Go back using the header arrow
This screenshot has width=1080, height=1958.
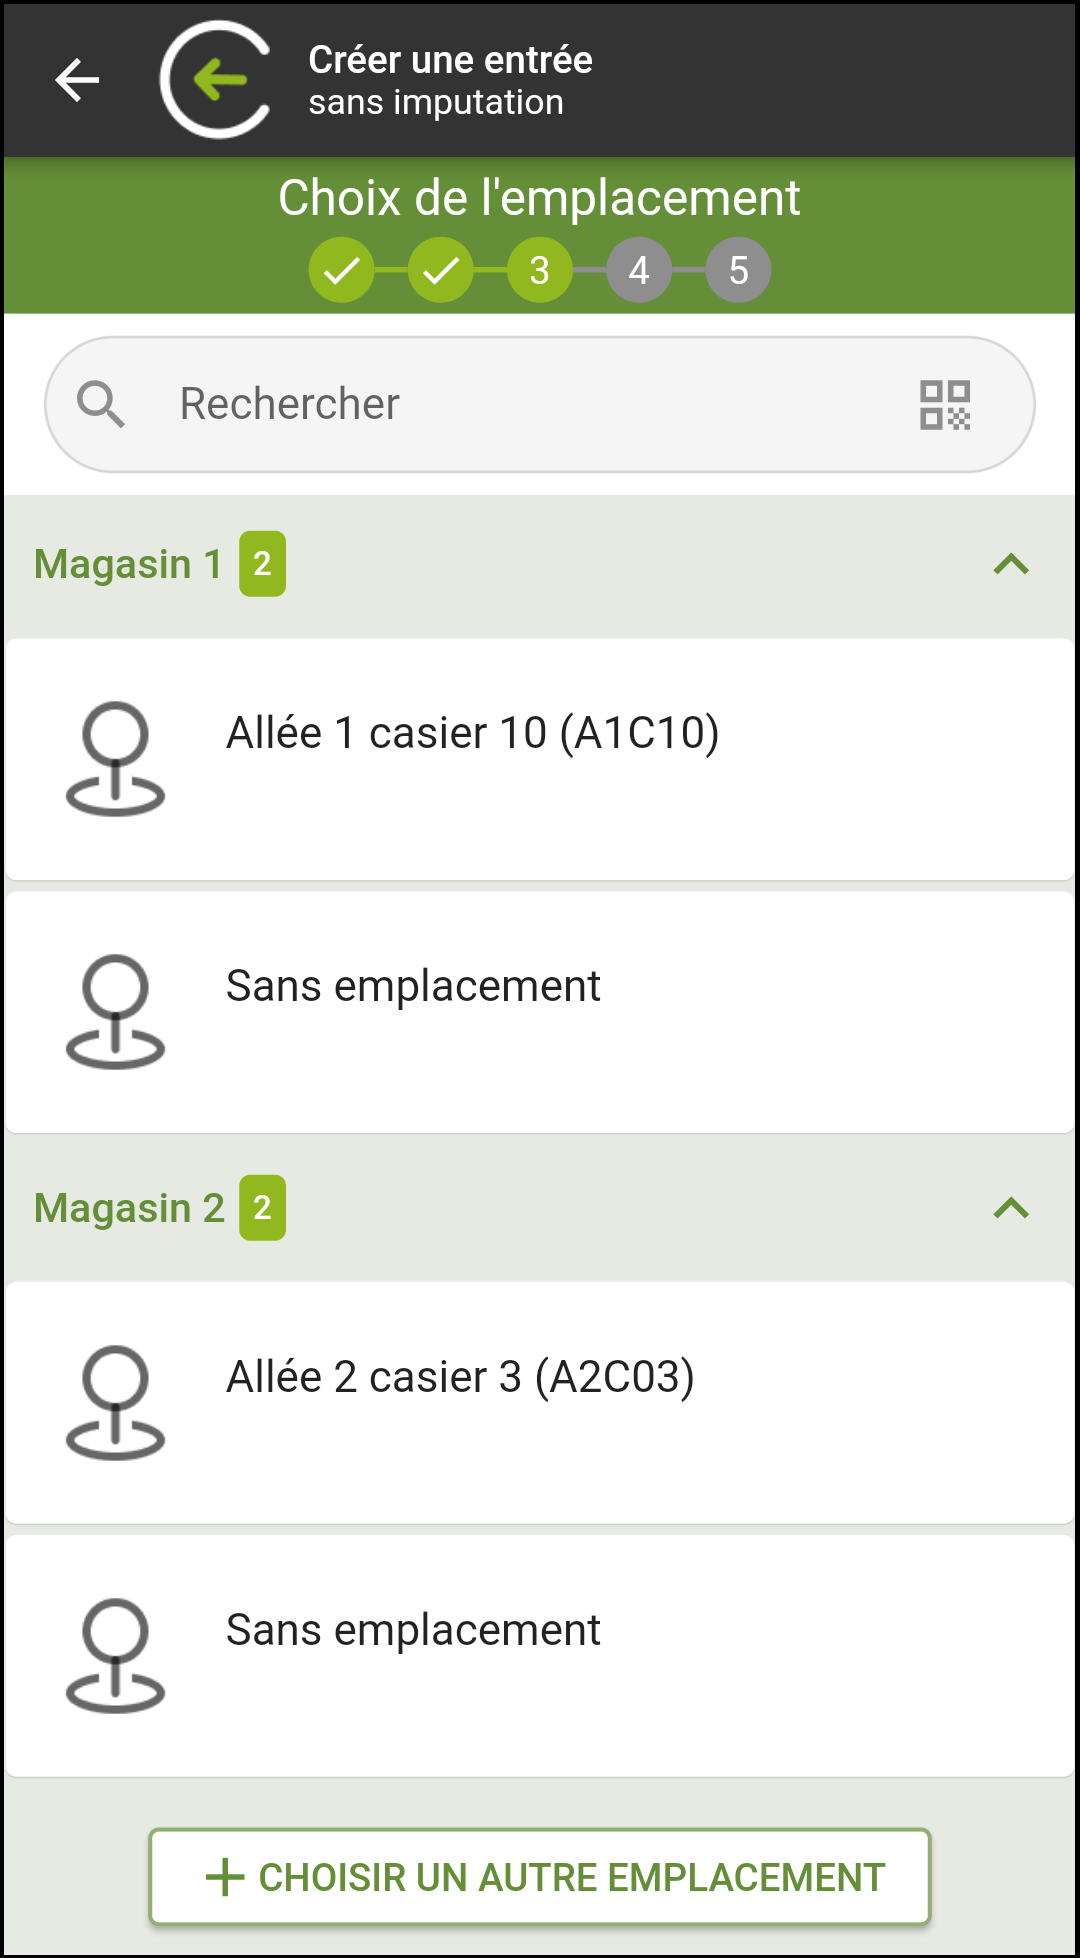coord(77,80)
